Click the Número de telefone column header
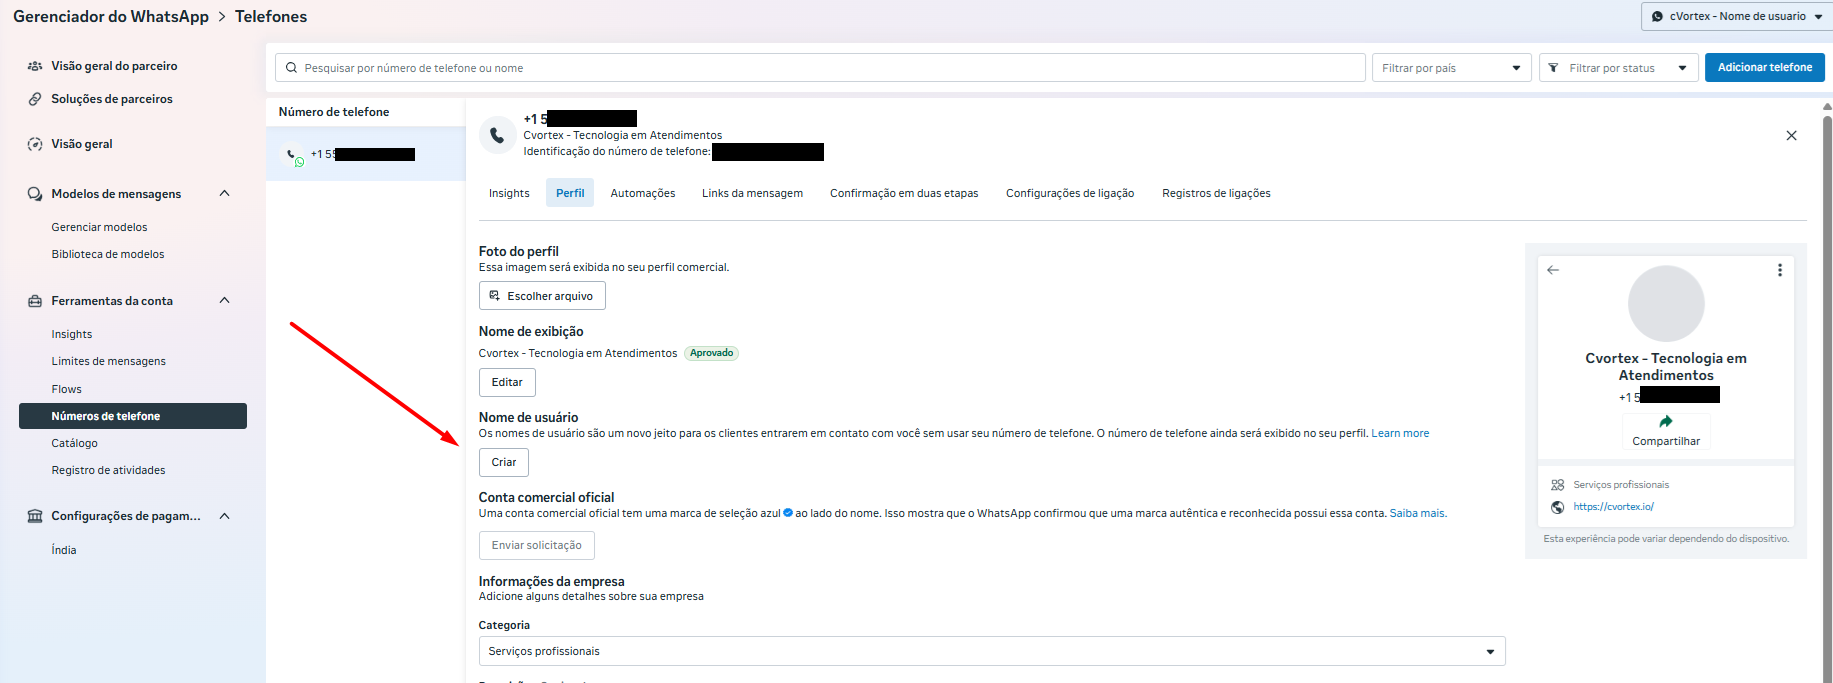This screenshot has width=1833, height=683. (334, 112)
